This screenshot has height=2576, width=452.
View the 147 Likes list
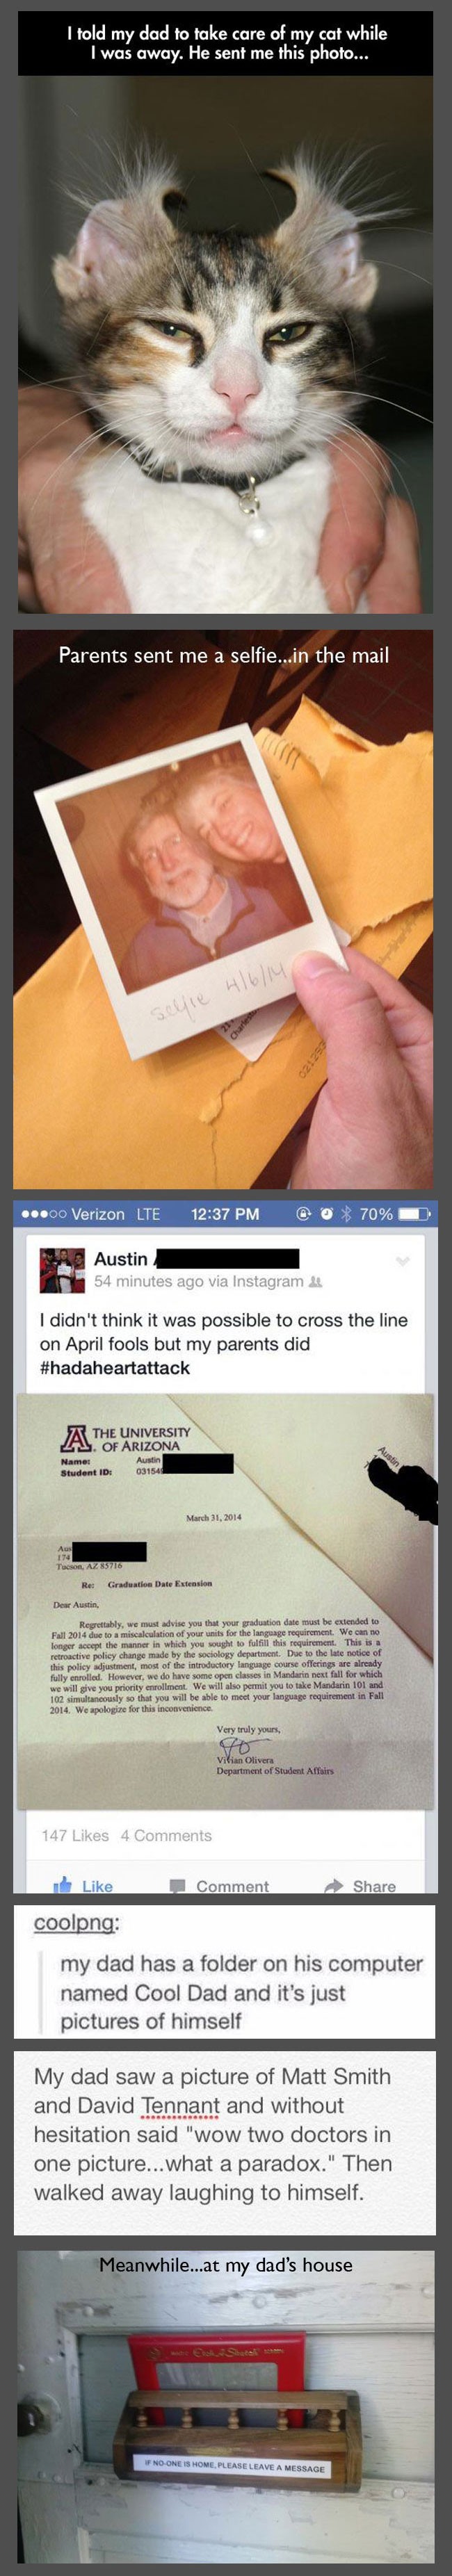(x=75, y=1835)
